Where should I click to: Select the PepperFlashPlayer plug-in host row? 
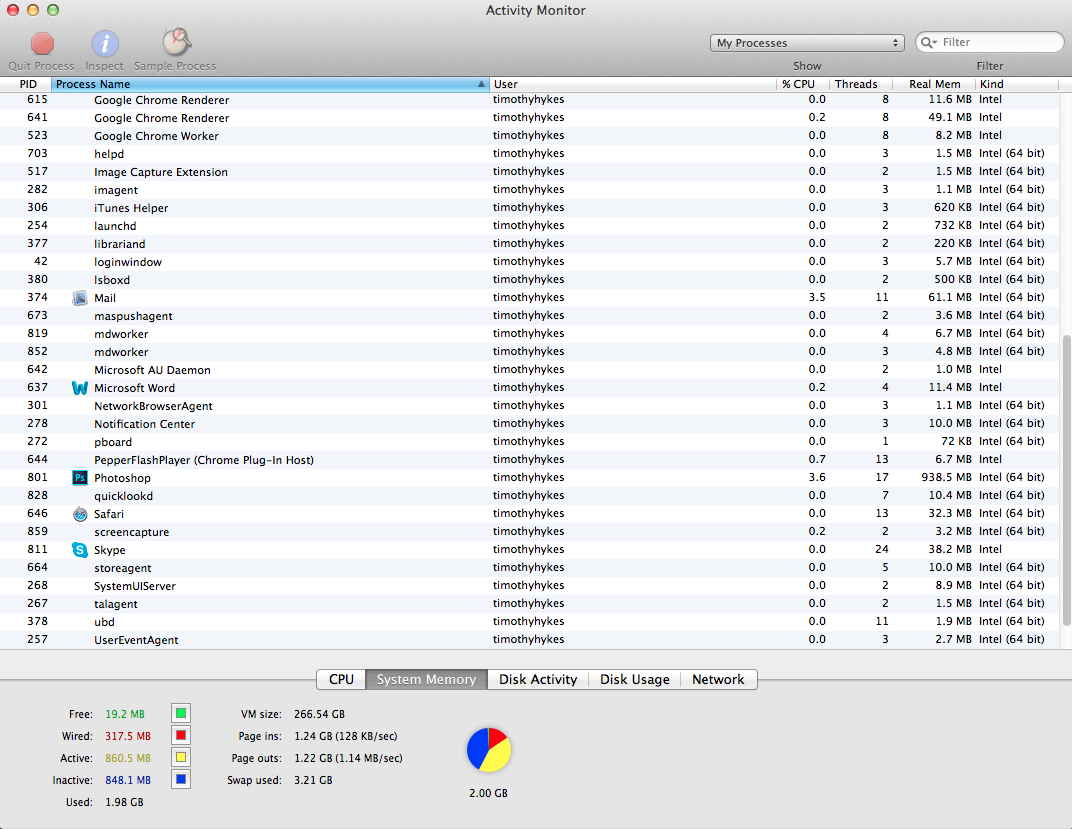530,459
